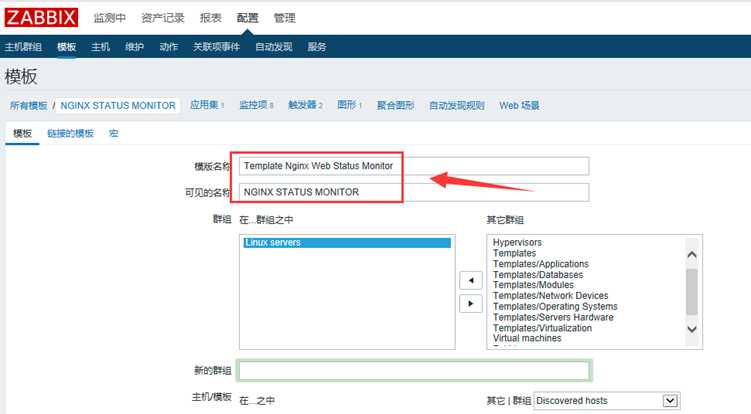
Task: Click the ZABBIX logo
Action: 41,18
